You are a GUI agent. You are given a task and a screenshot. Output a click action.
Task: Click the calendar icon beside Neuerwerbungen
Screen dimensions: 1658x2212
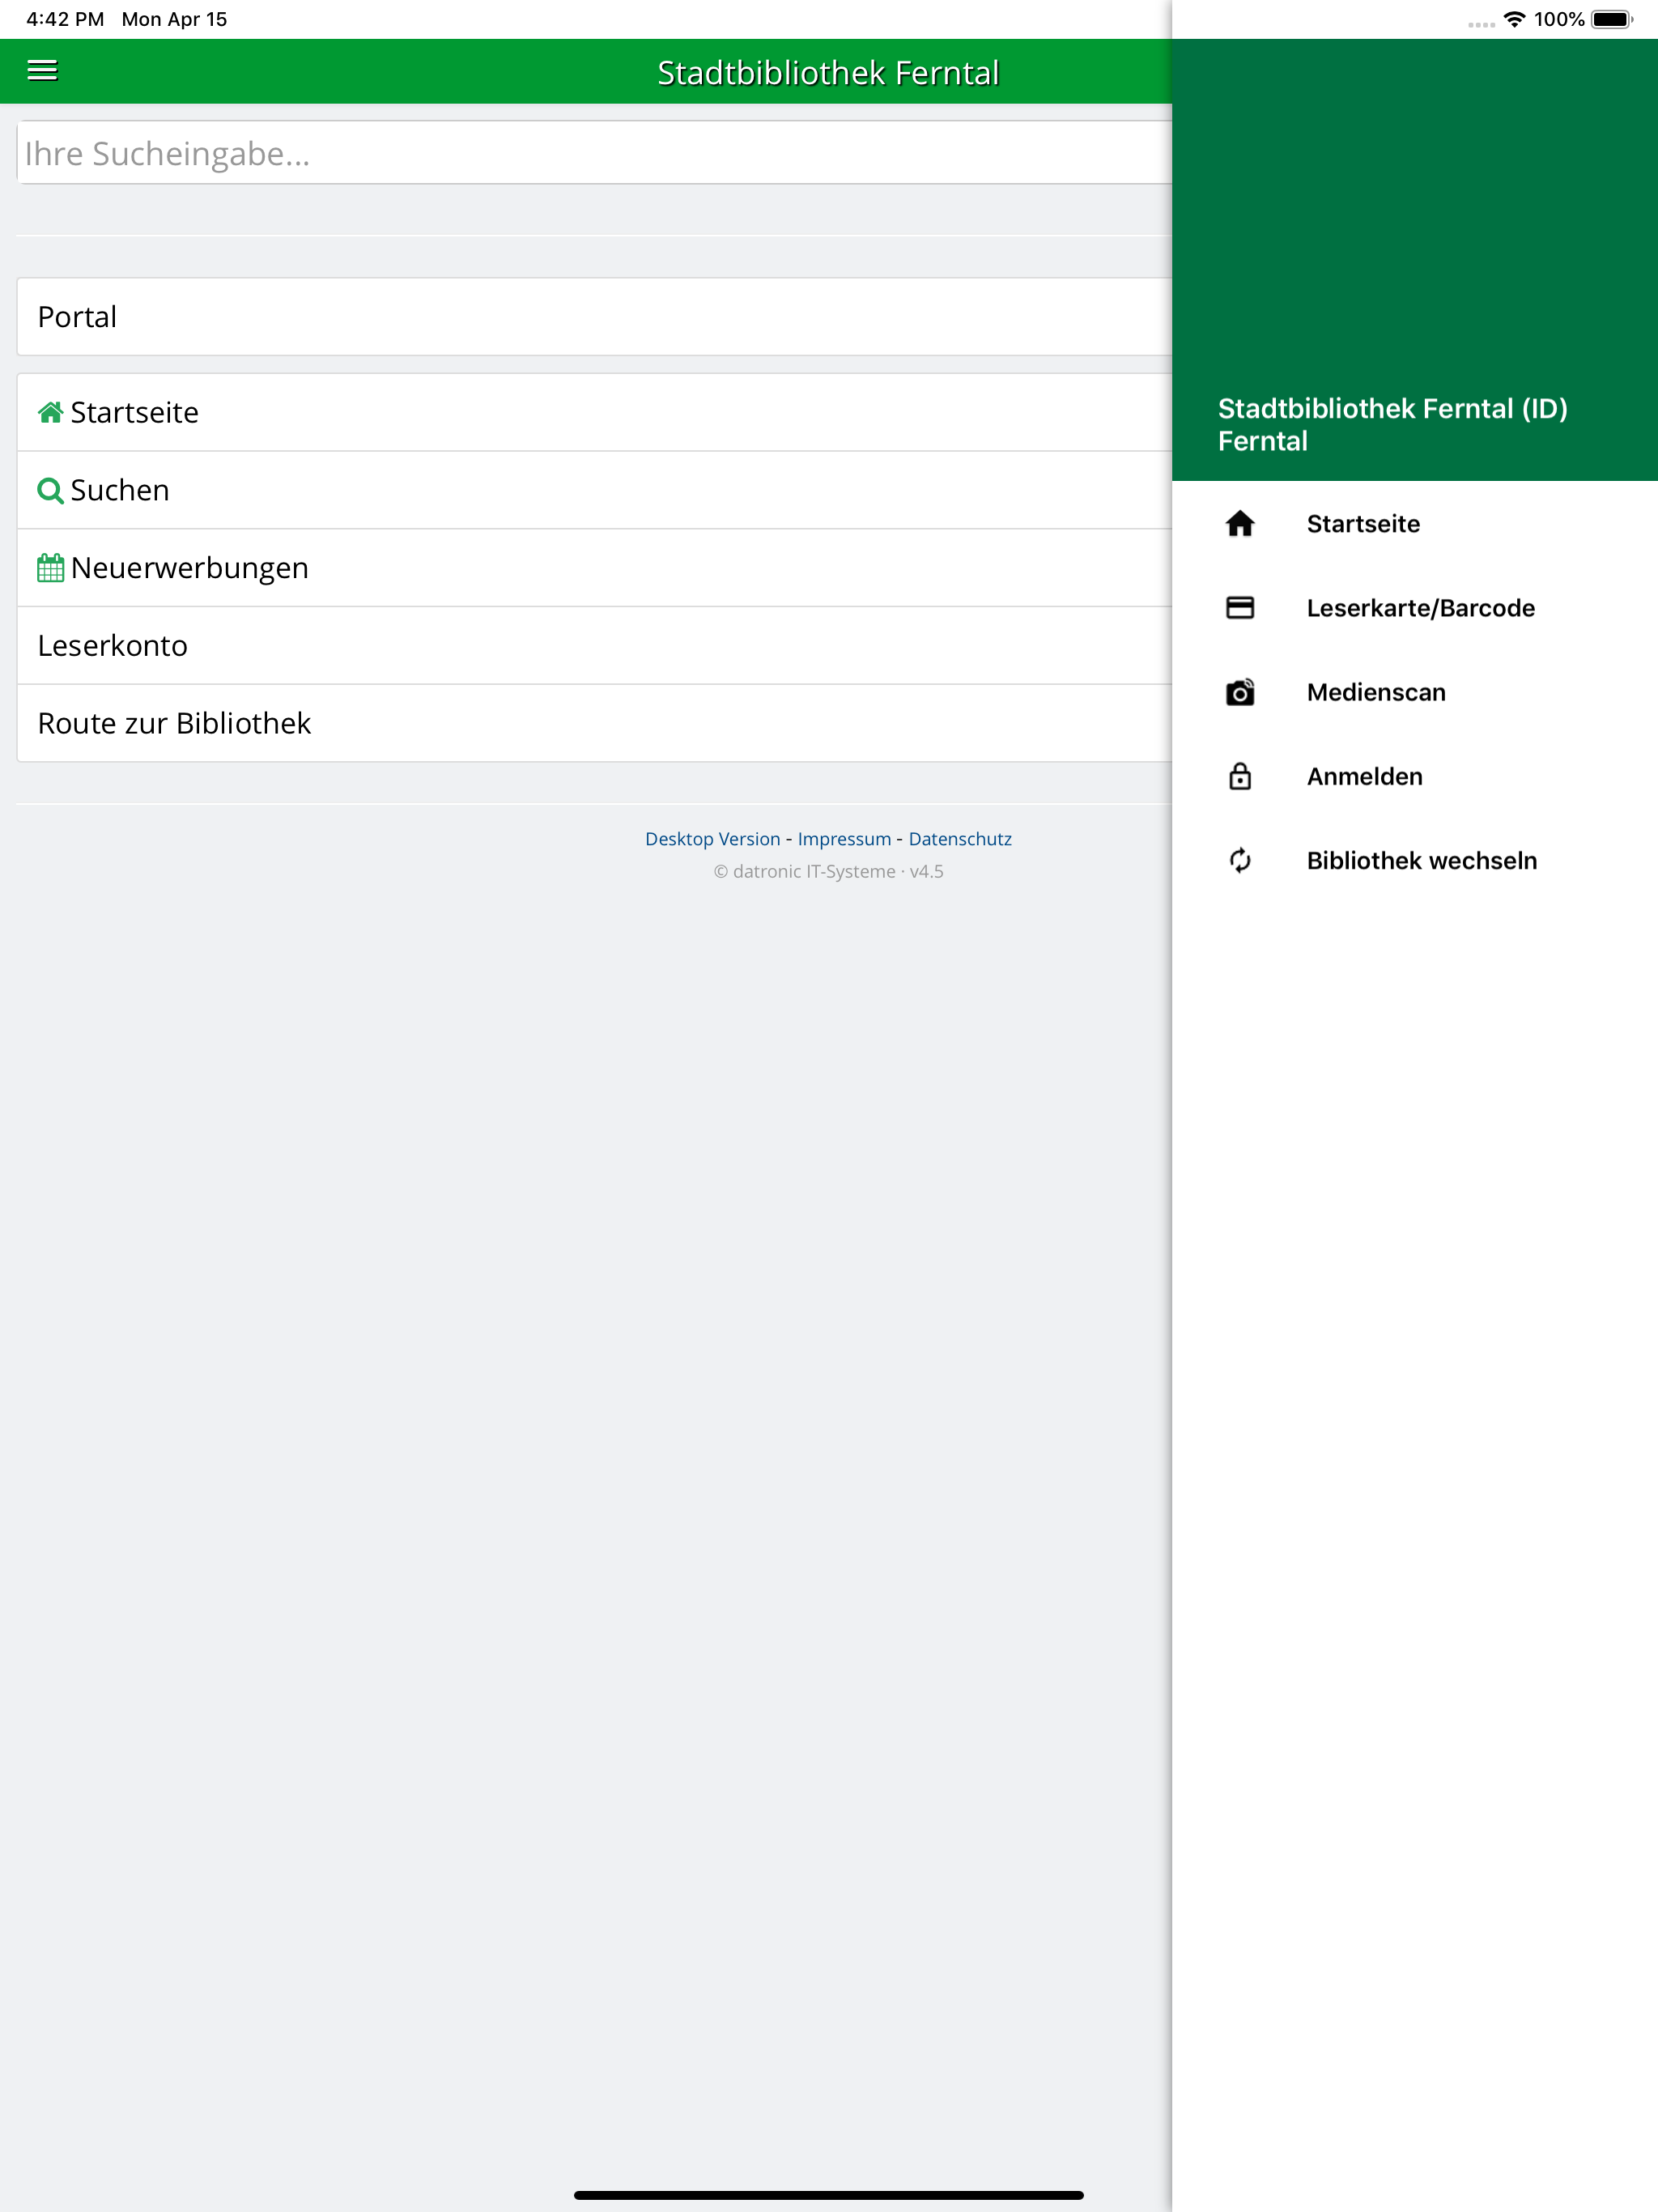(x=50, y=568)
